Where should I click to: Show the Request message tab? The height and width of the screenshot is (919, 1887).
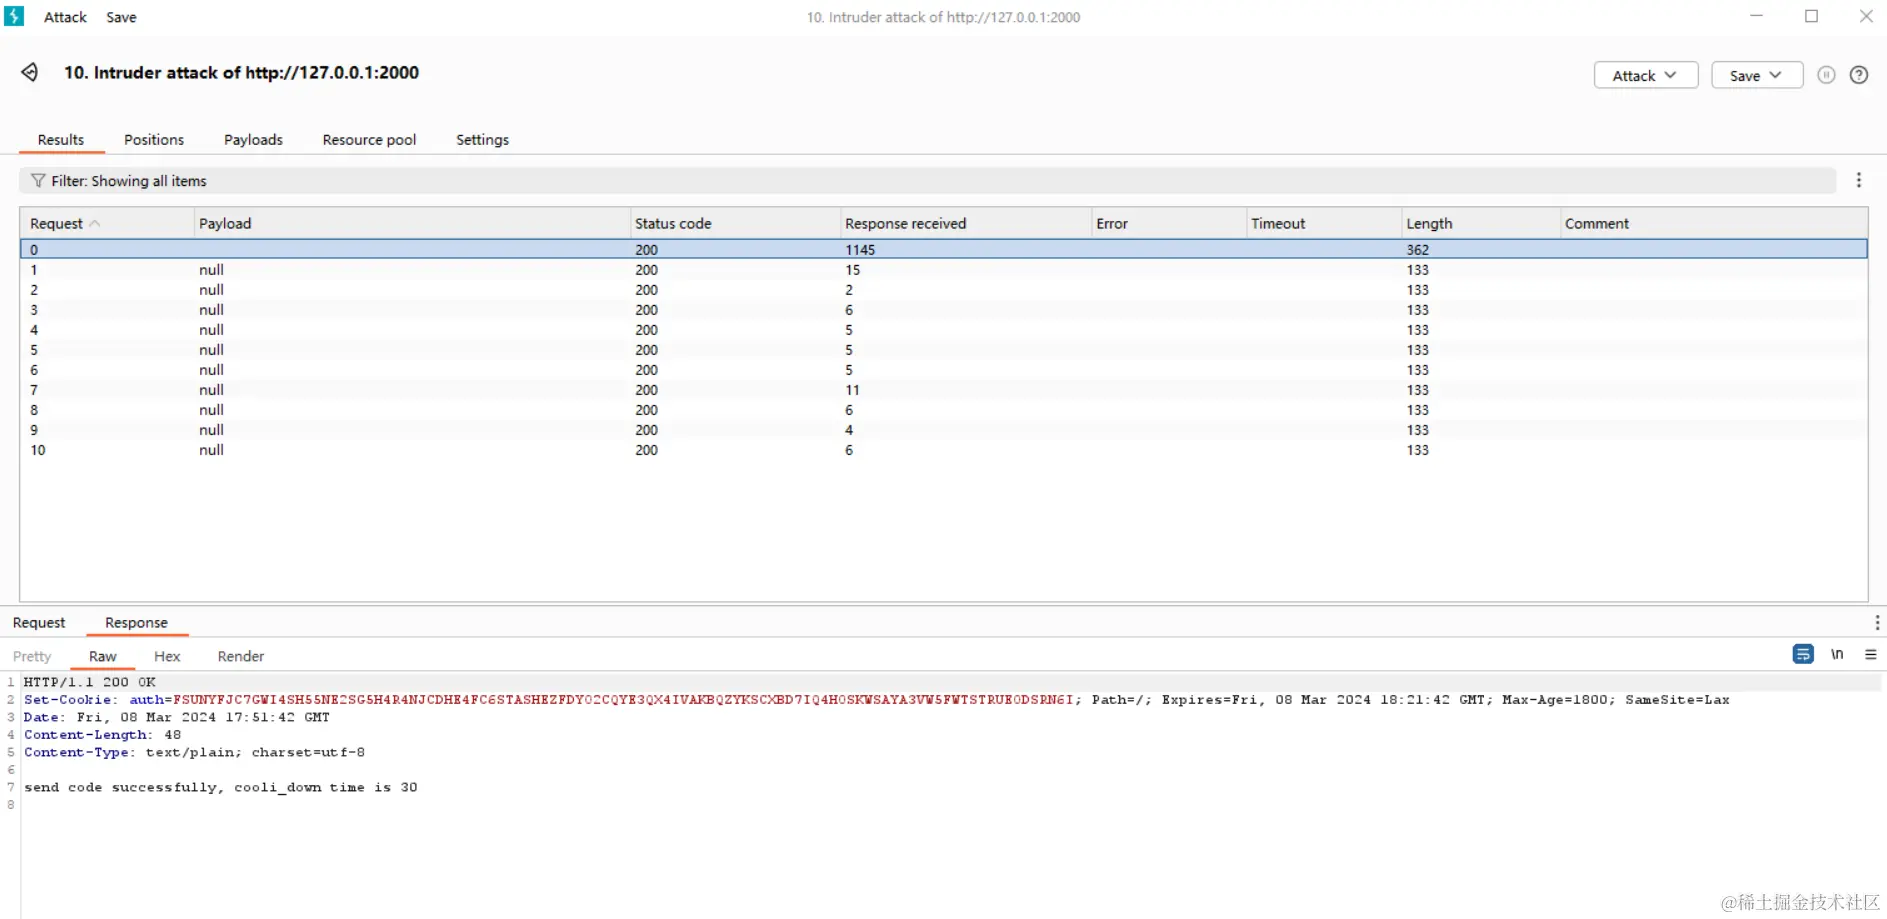pyautogui.click(x=39, y=622)
